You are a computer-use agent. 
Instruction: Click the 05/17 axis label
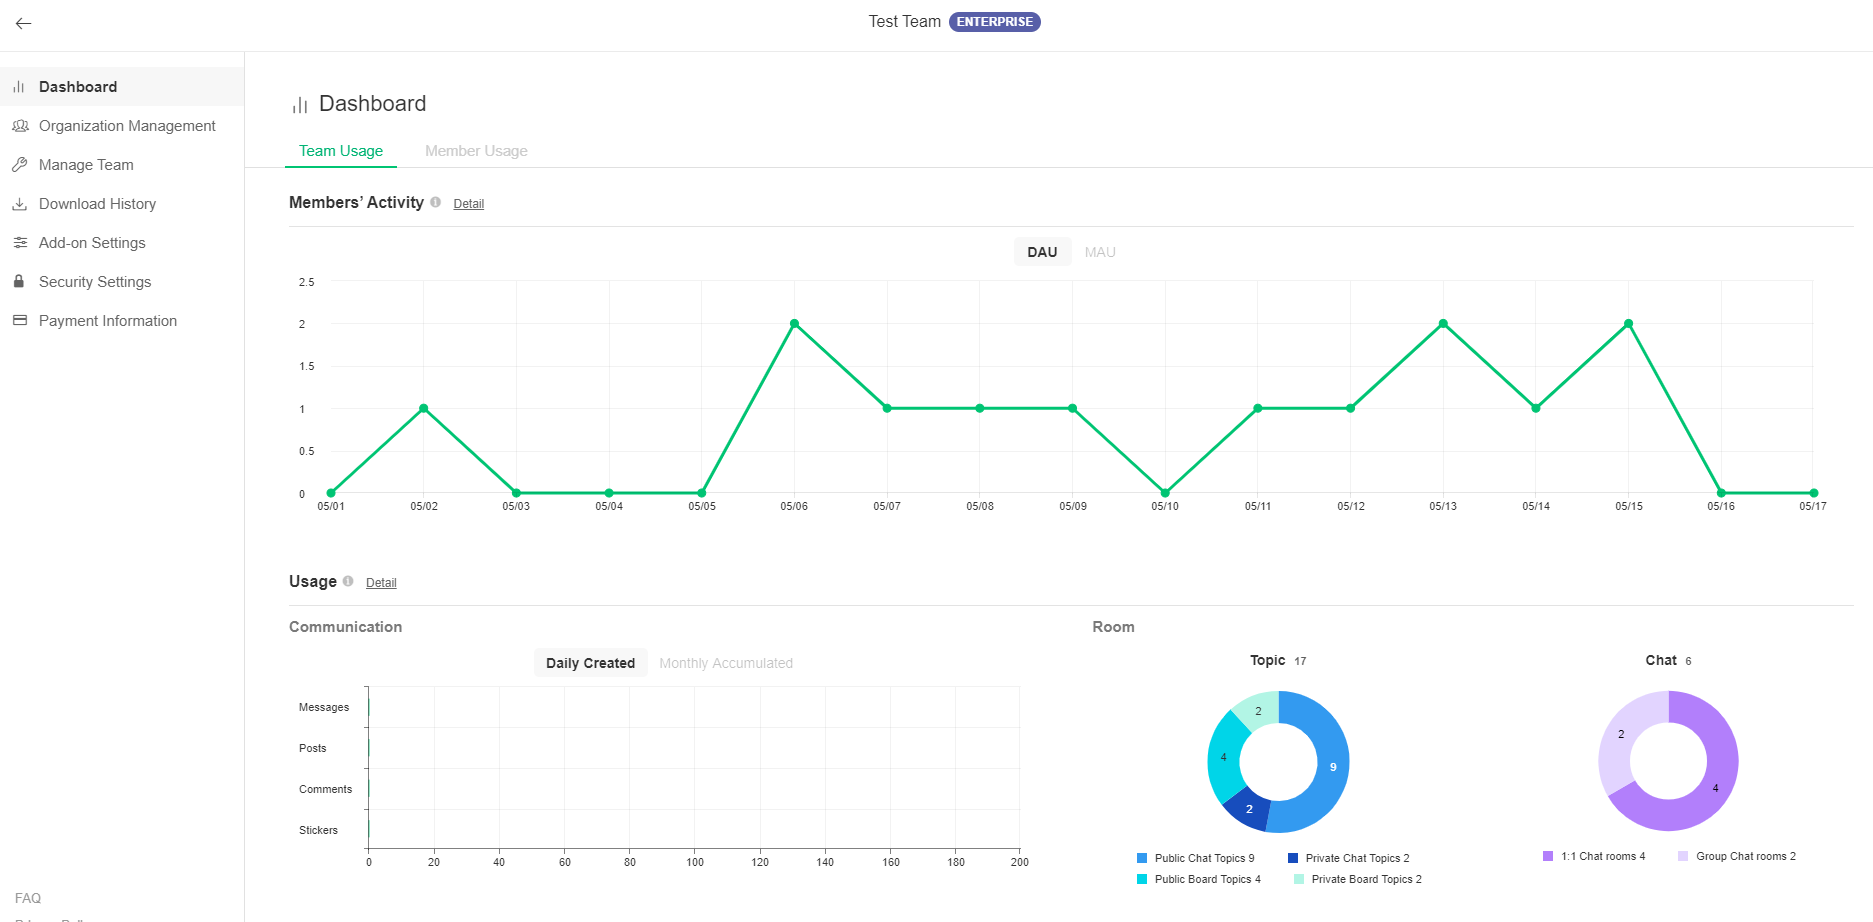point(1812,506)
